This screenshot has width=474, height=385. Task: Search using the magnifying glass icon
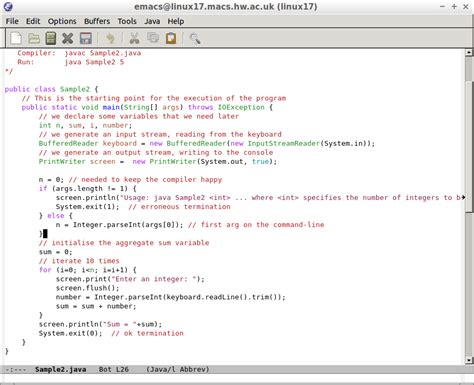click(195, 39)
